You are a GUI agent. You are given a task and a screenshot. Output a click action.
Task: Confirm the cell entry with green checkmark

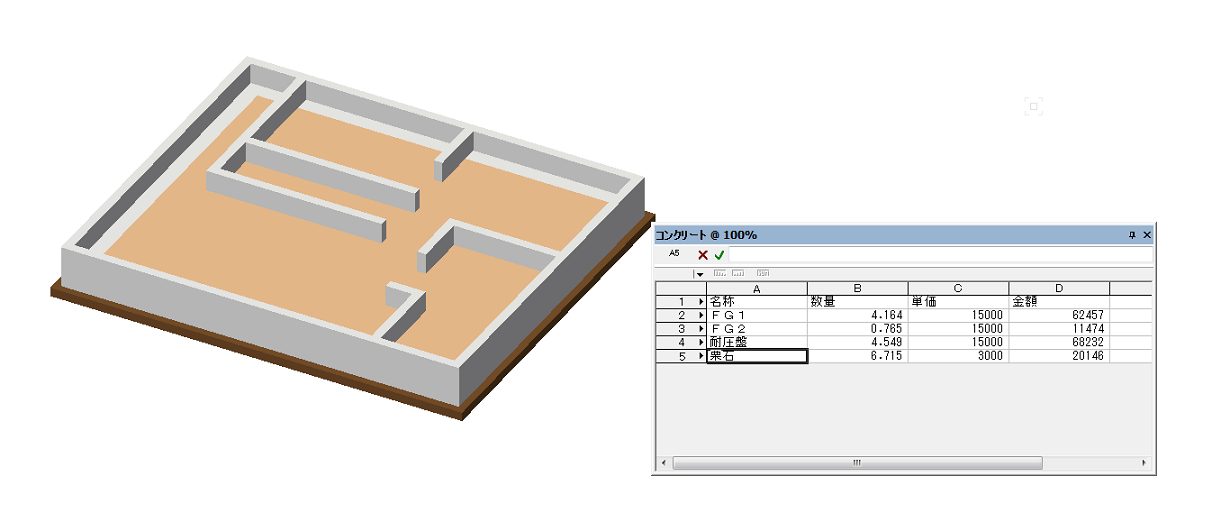pos(719,255)
